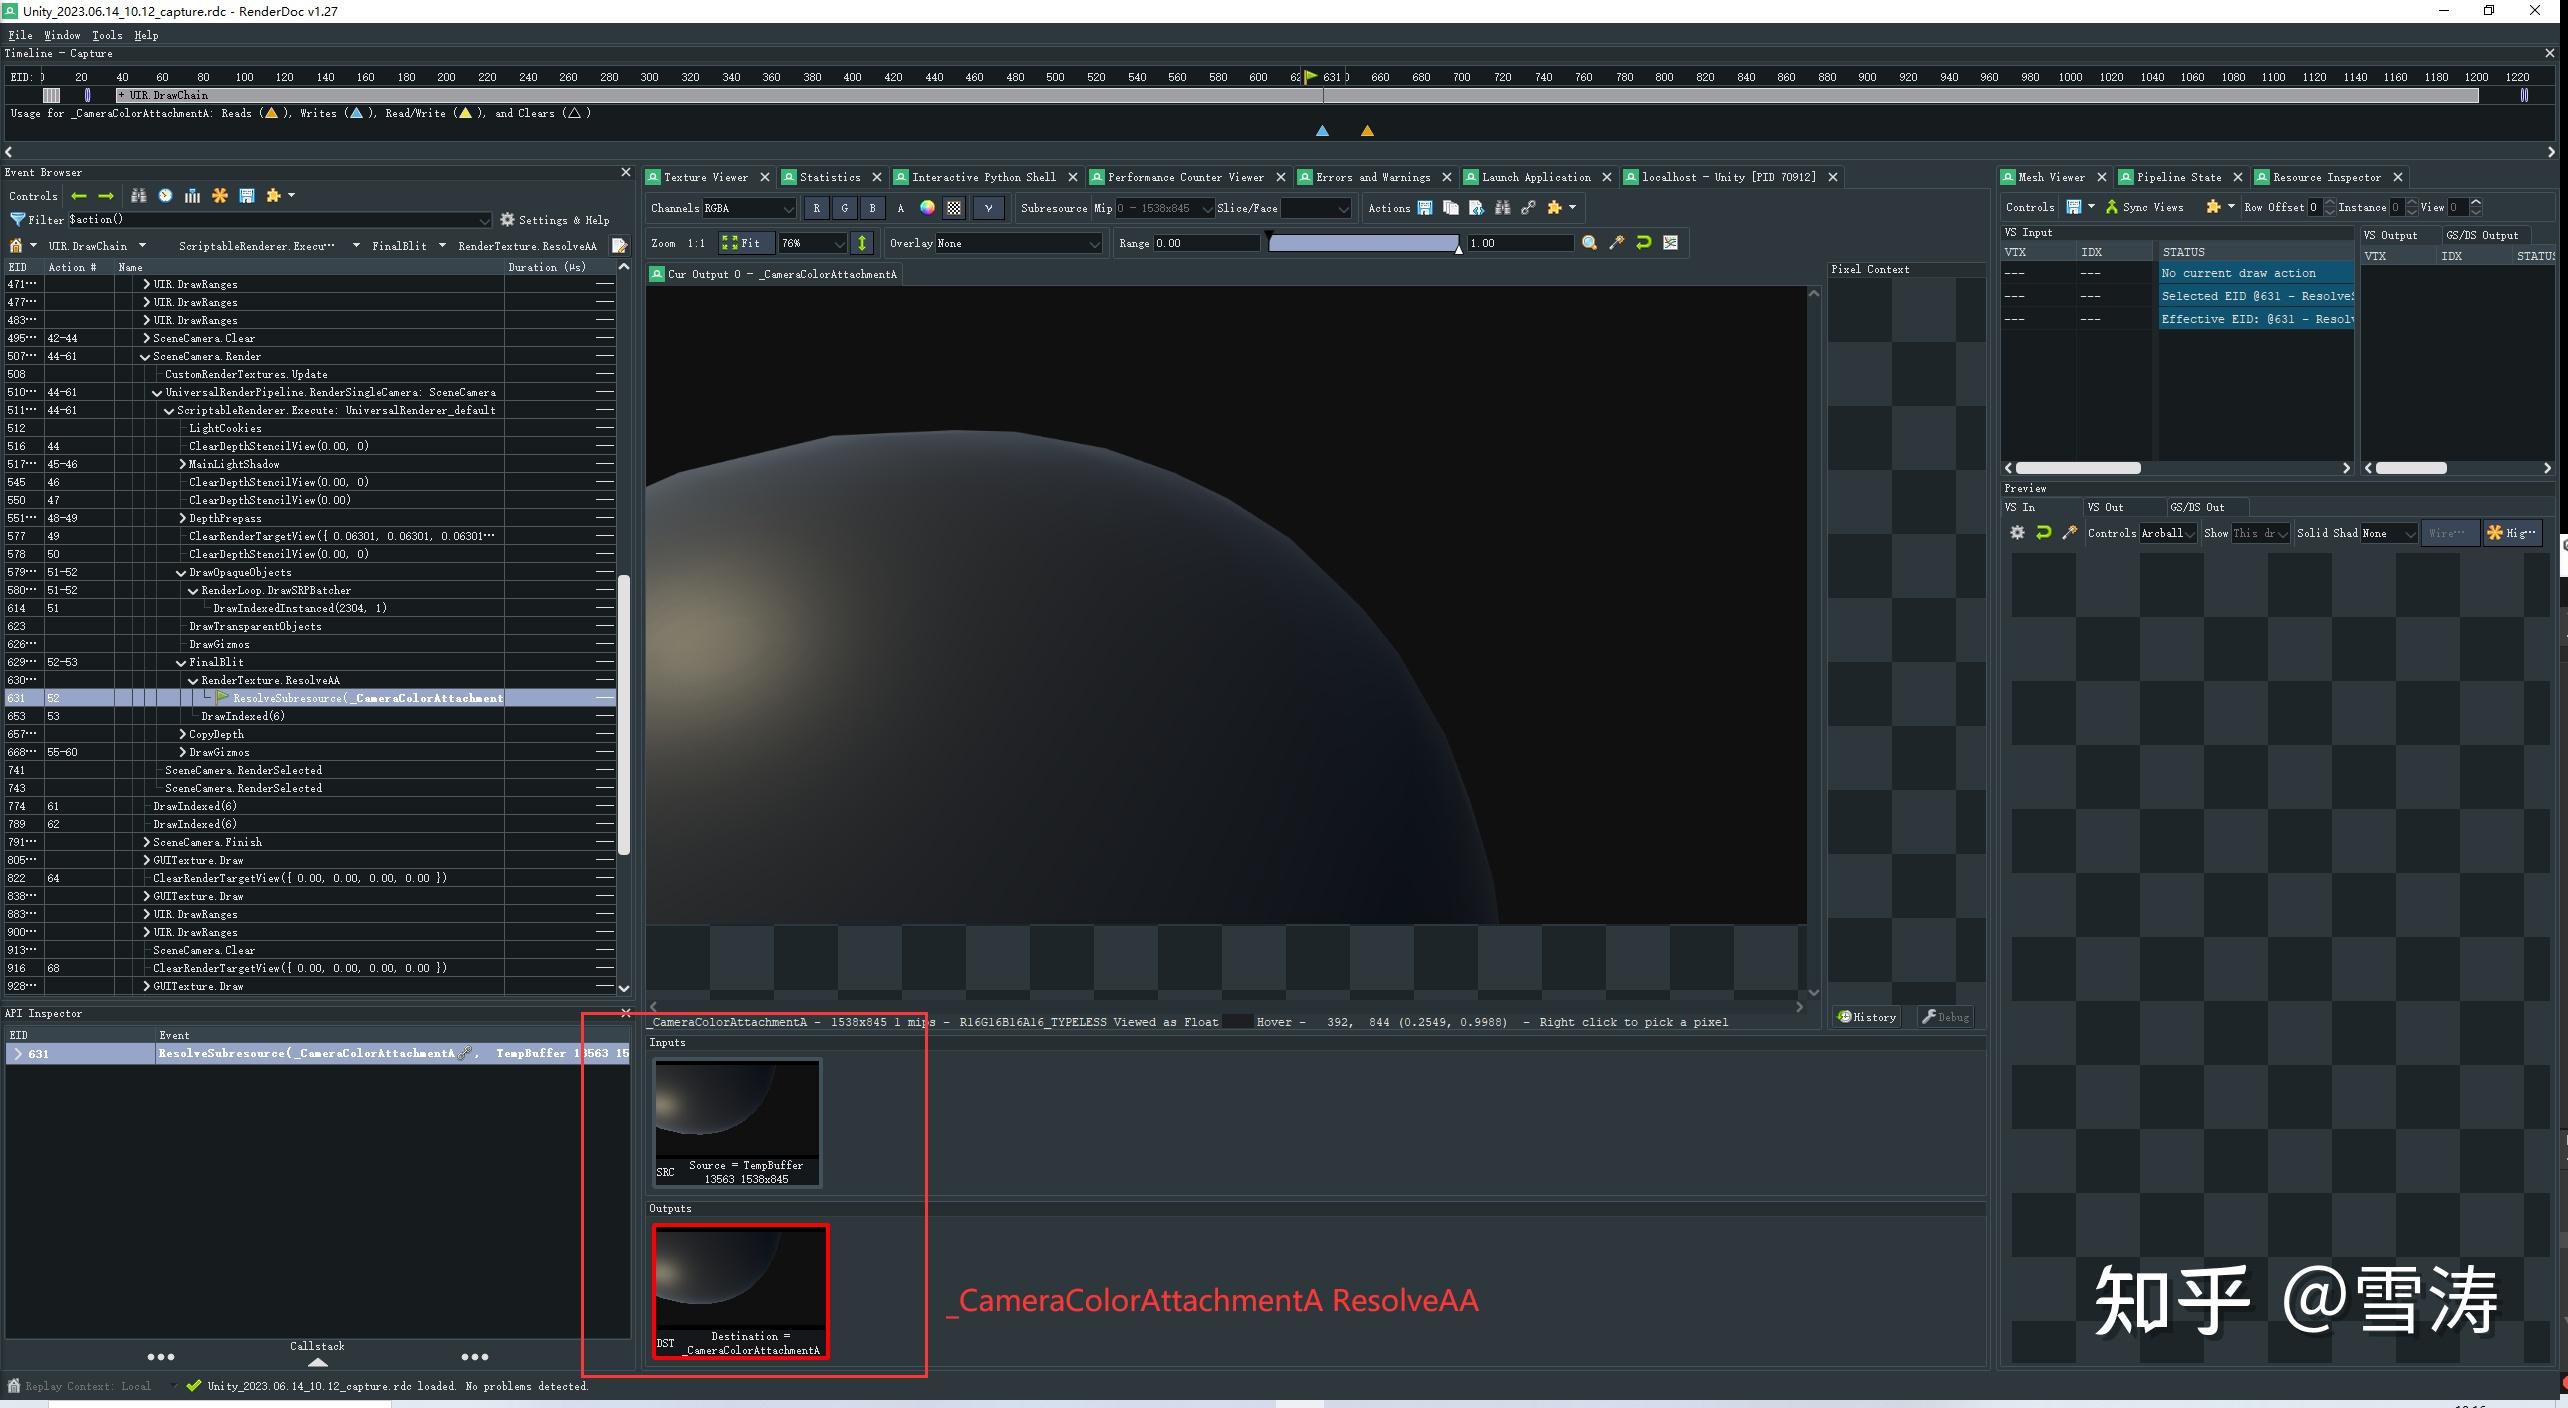Open the Tools menu
Viewport: 2568px width, 1408px height.
click(107, 35)
